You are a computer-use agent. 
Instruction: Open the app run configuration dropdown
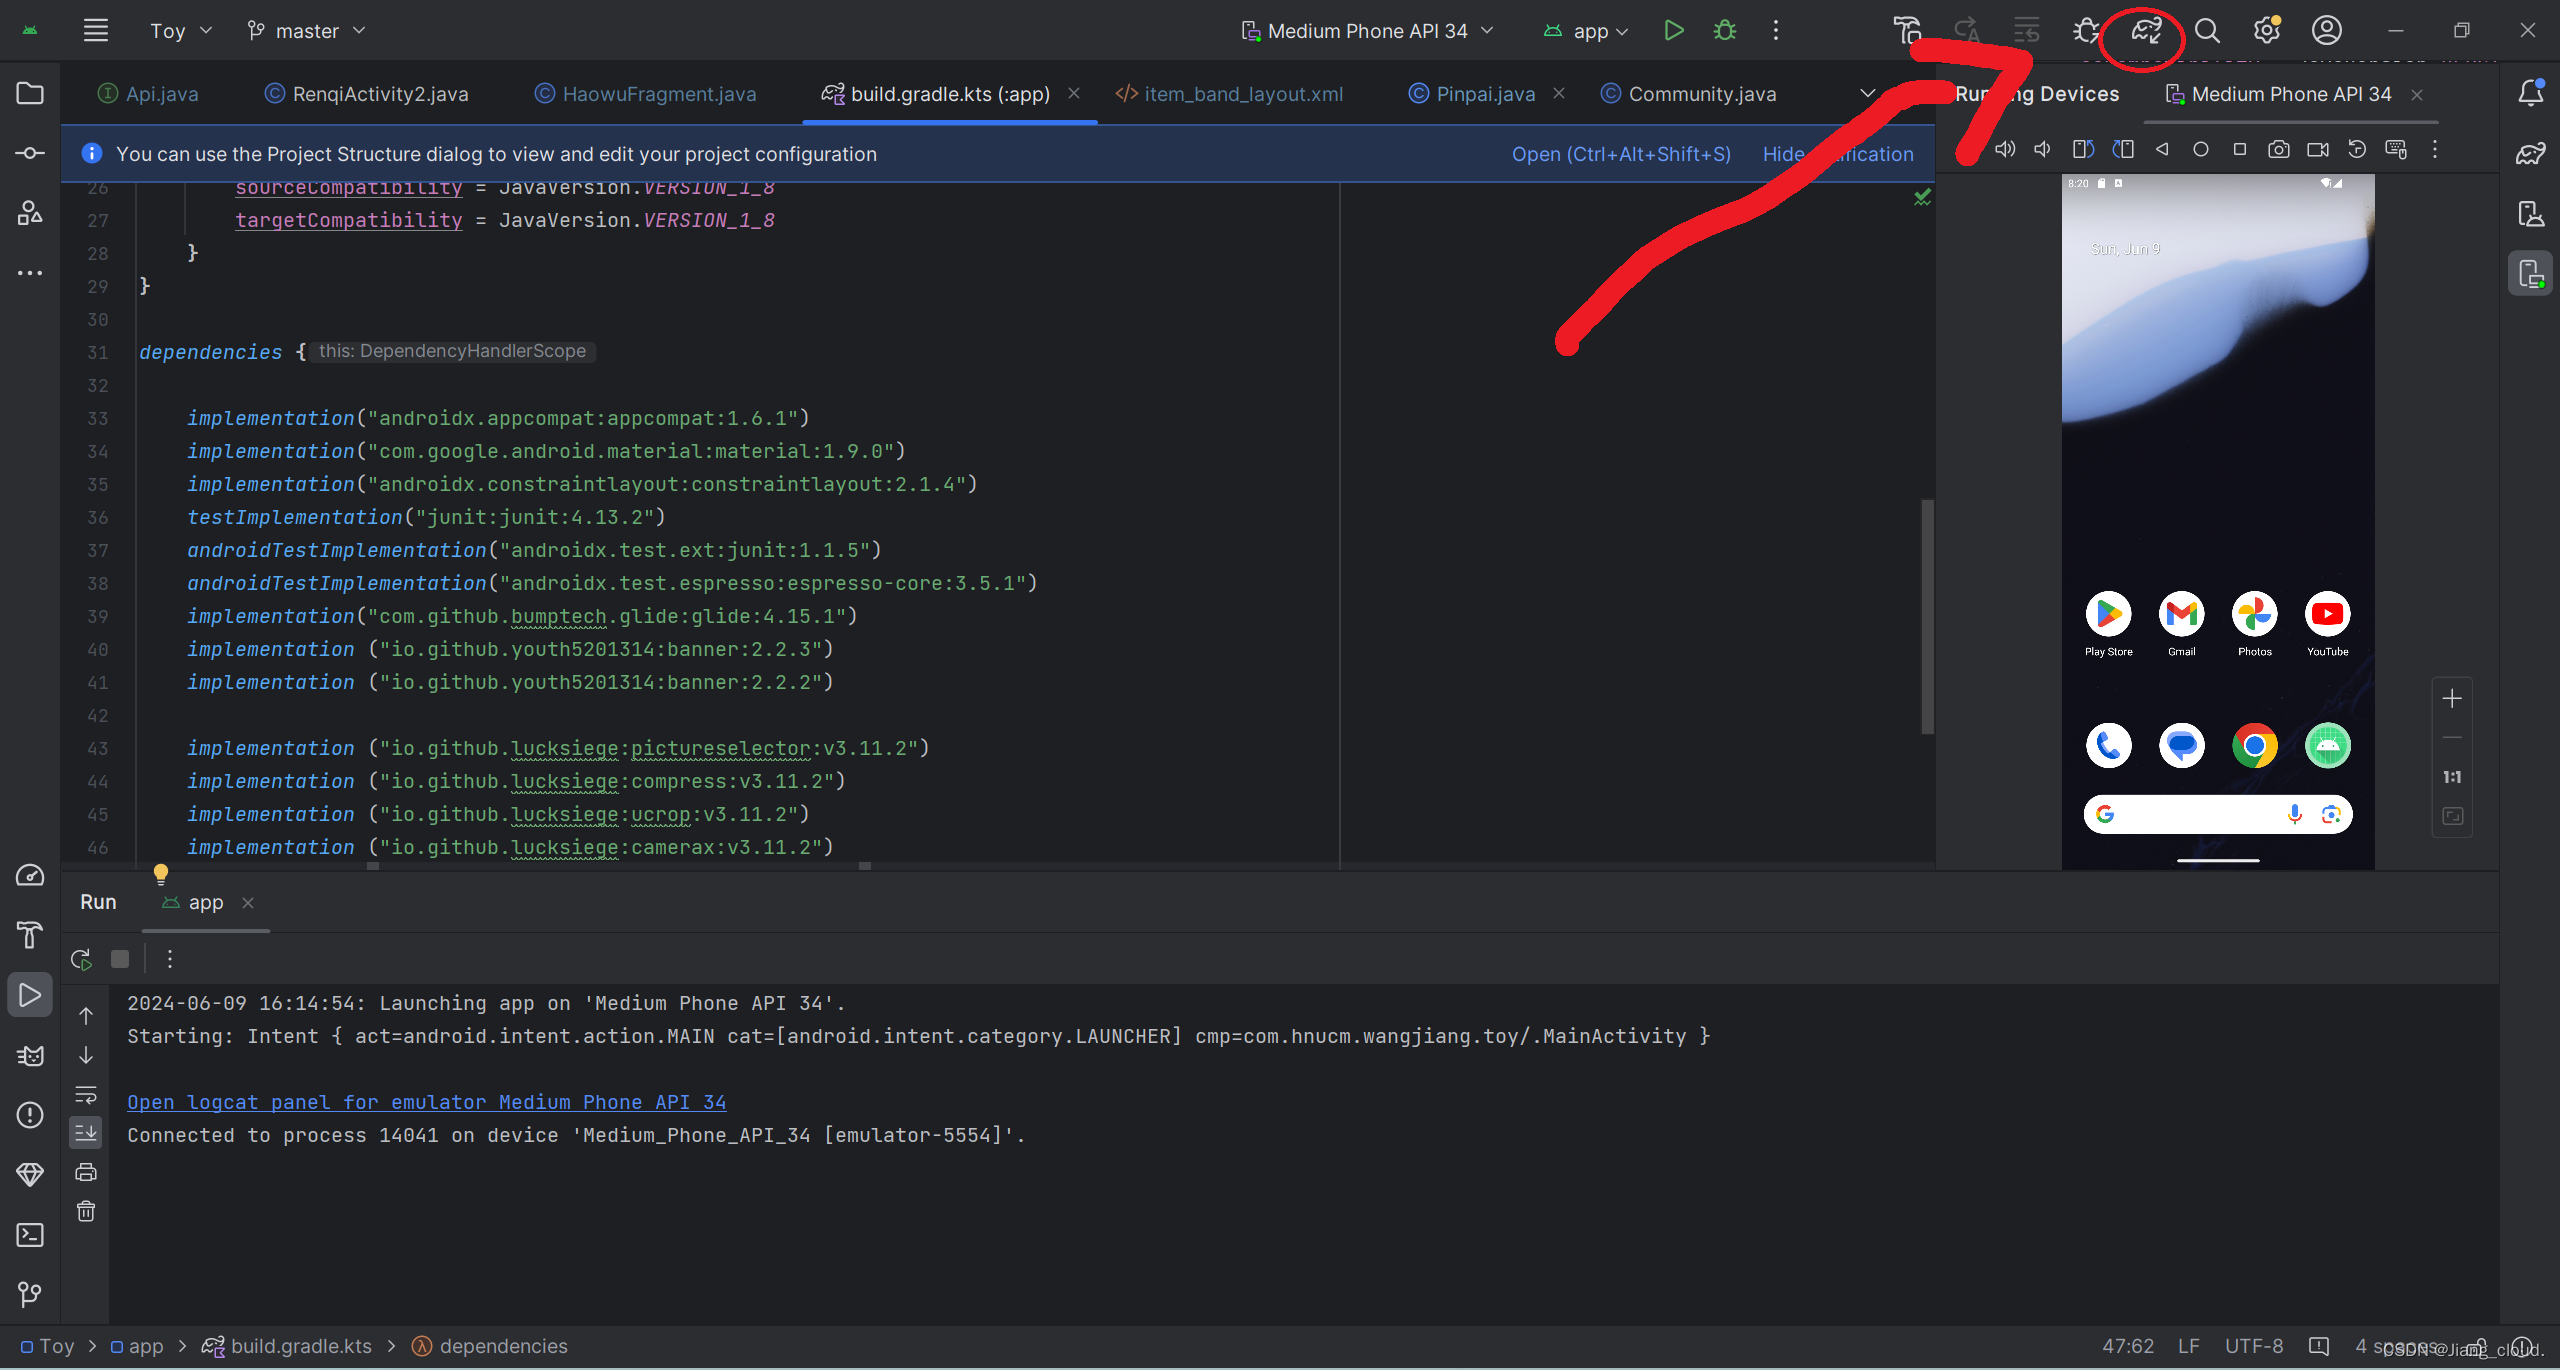pyautogui.click(x=1586, y=30)
